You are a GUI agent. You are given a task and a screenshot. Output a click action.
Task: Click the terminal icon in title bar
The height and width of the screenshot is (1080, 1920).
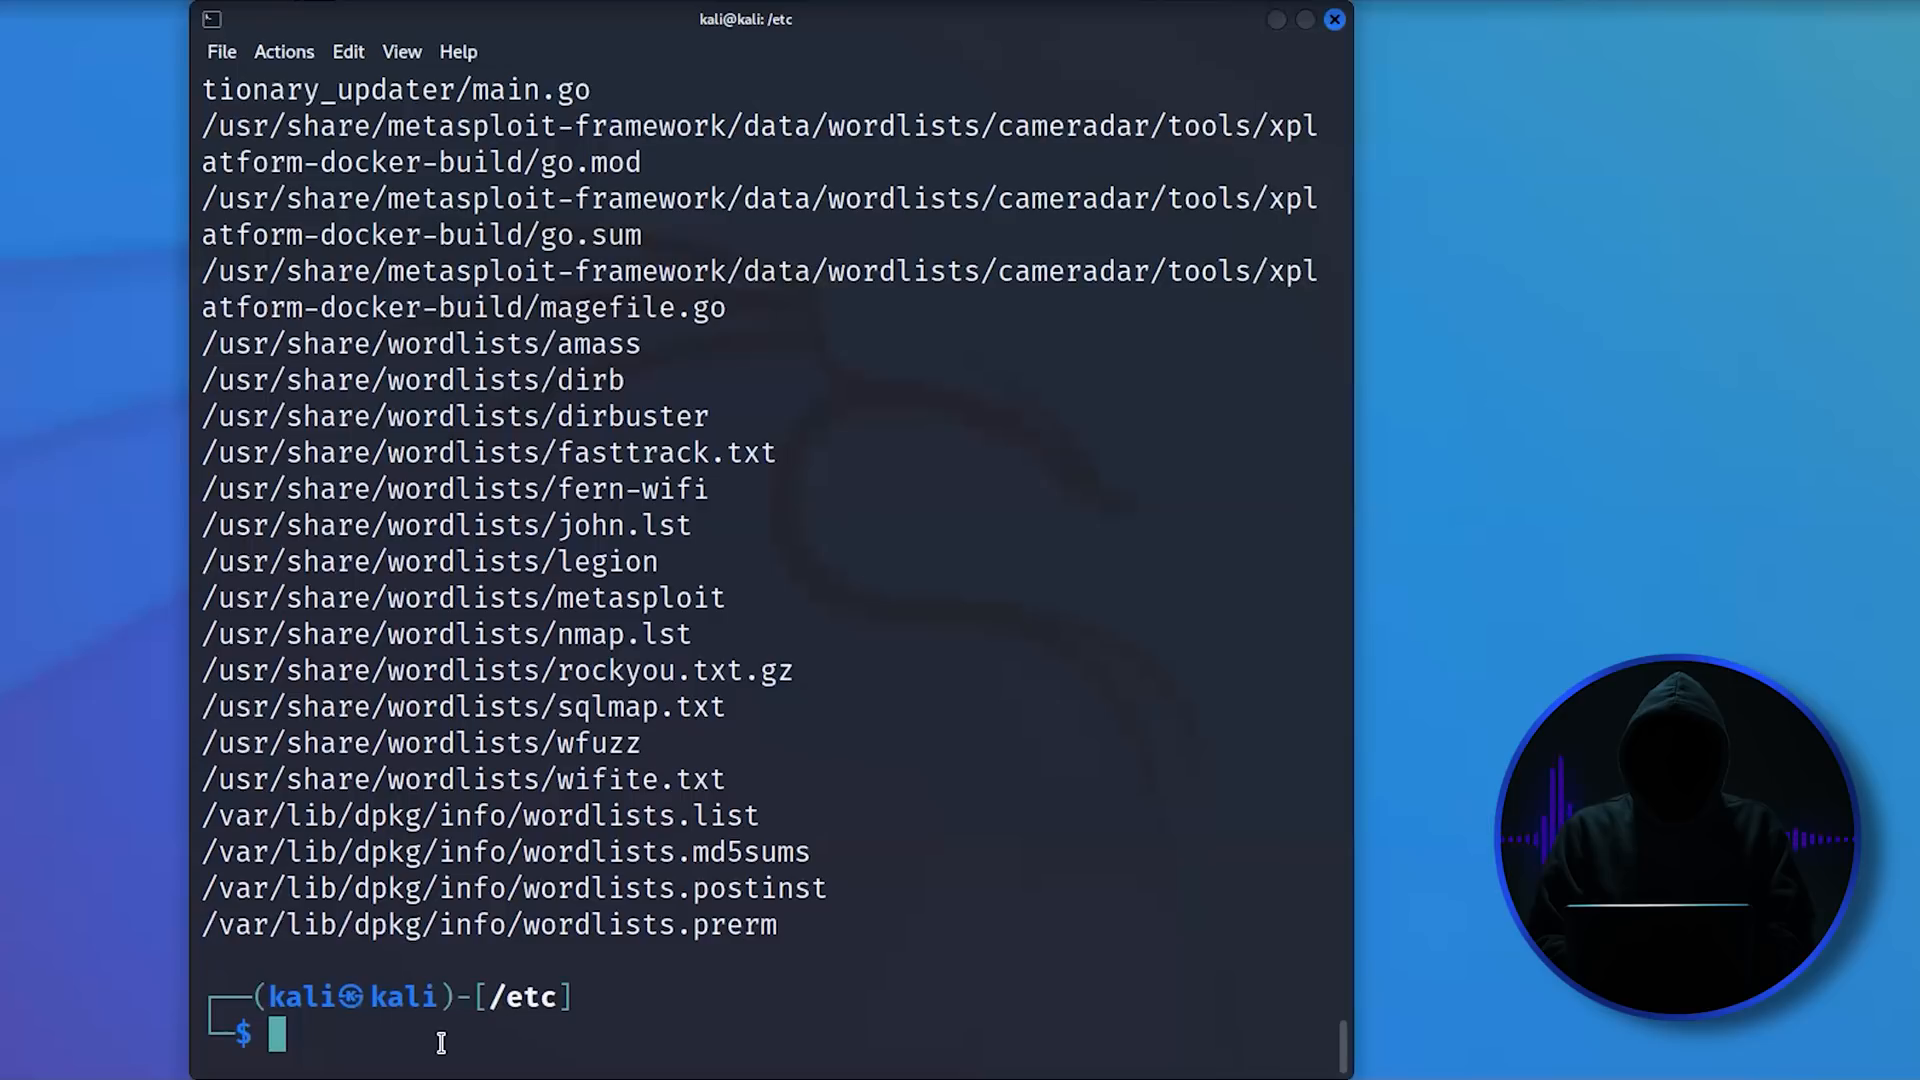pyautogui.click(x=212, y=19)
